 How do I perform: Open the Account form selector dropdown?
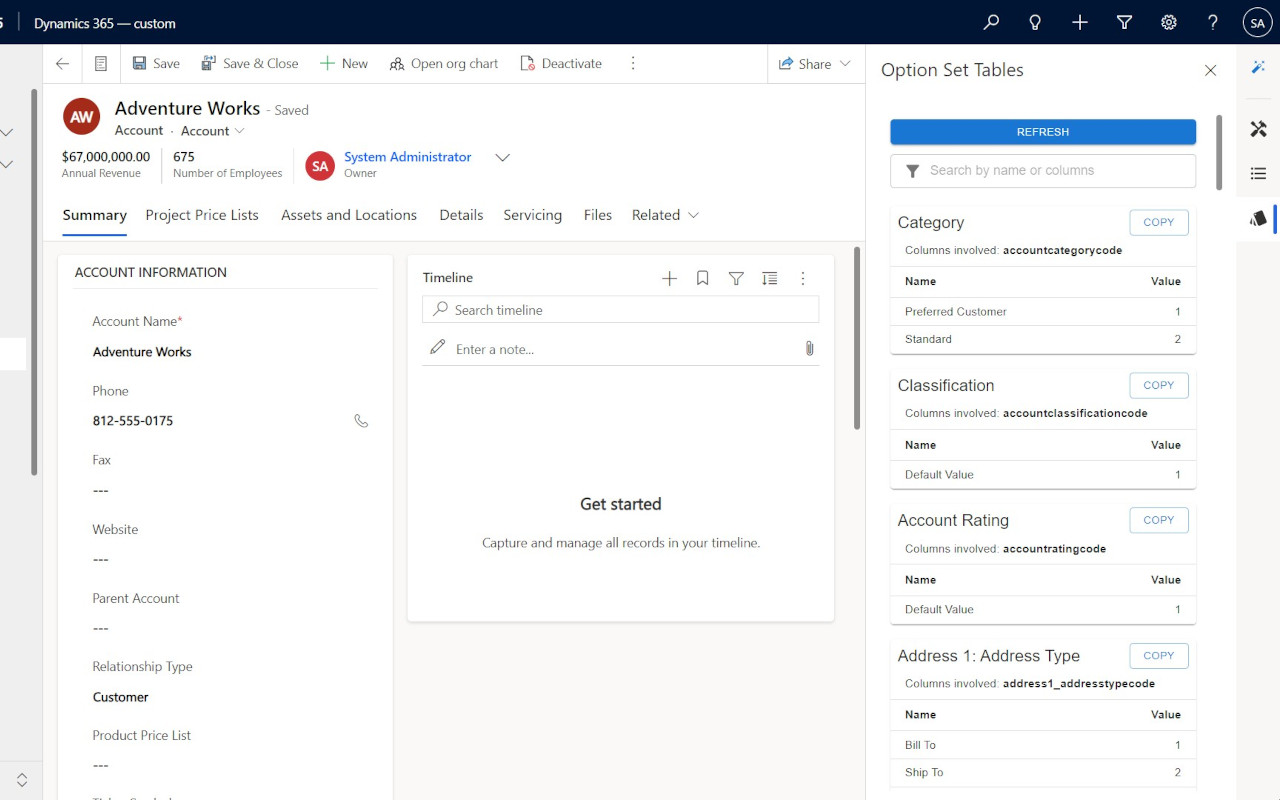pos(213,131)
